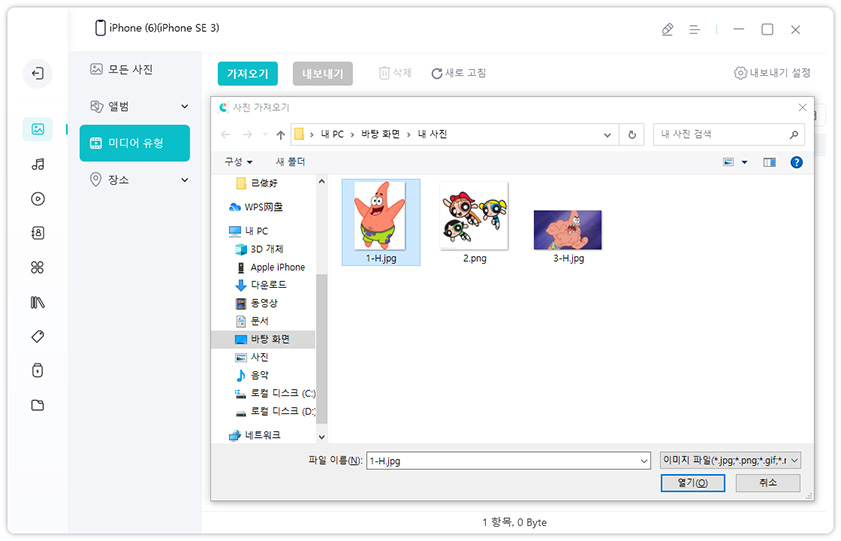This screenshot has height=541, width=841.
Task: Click the edit pencil icon in title bar
Action: [667, 29]
